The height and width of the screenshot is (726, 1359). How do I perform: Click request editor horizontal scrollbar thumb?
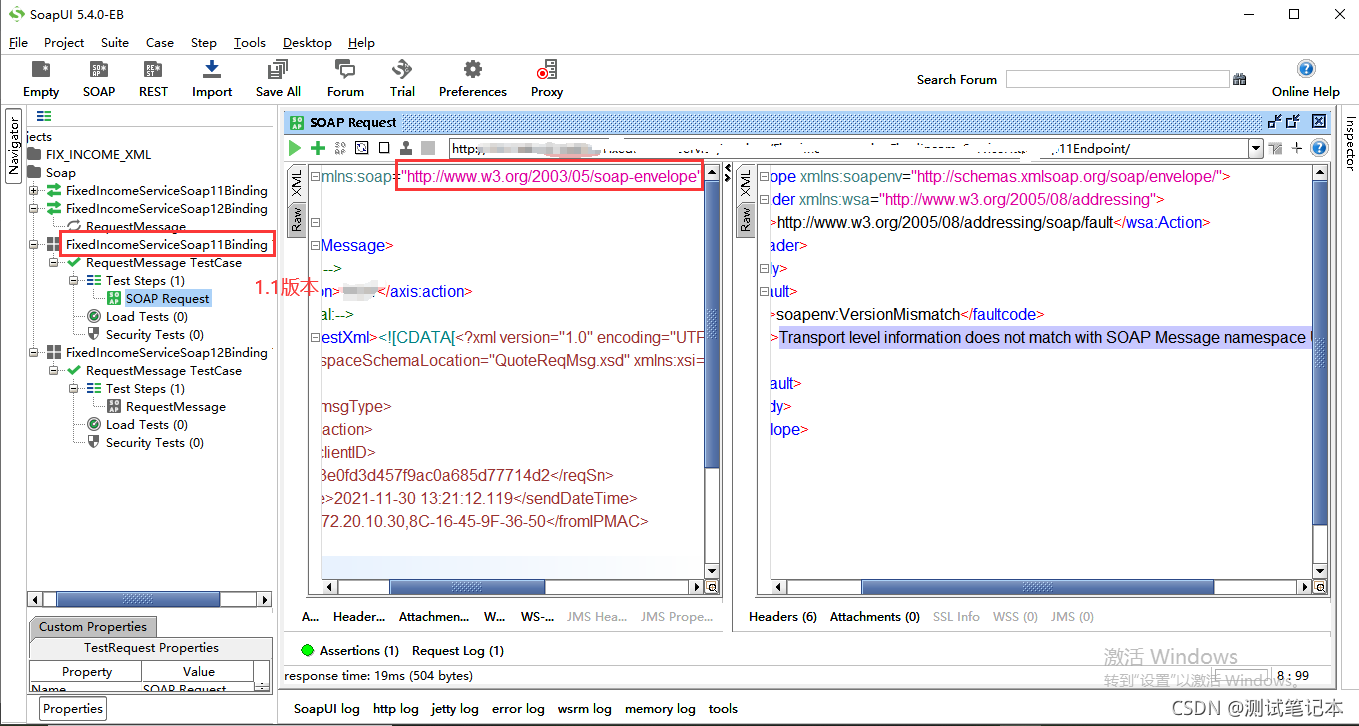tap(466, 587)
